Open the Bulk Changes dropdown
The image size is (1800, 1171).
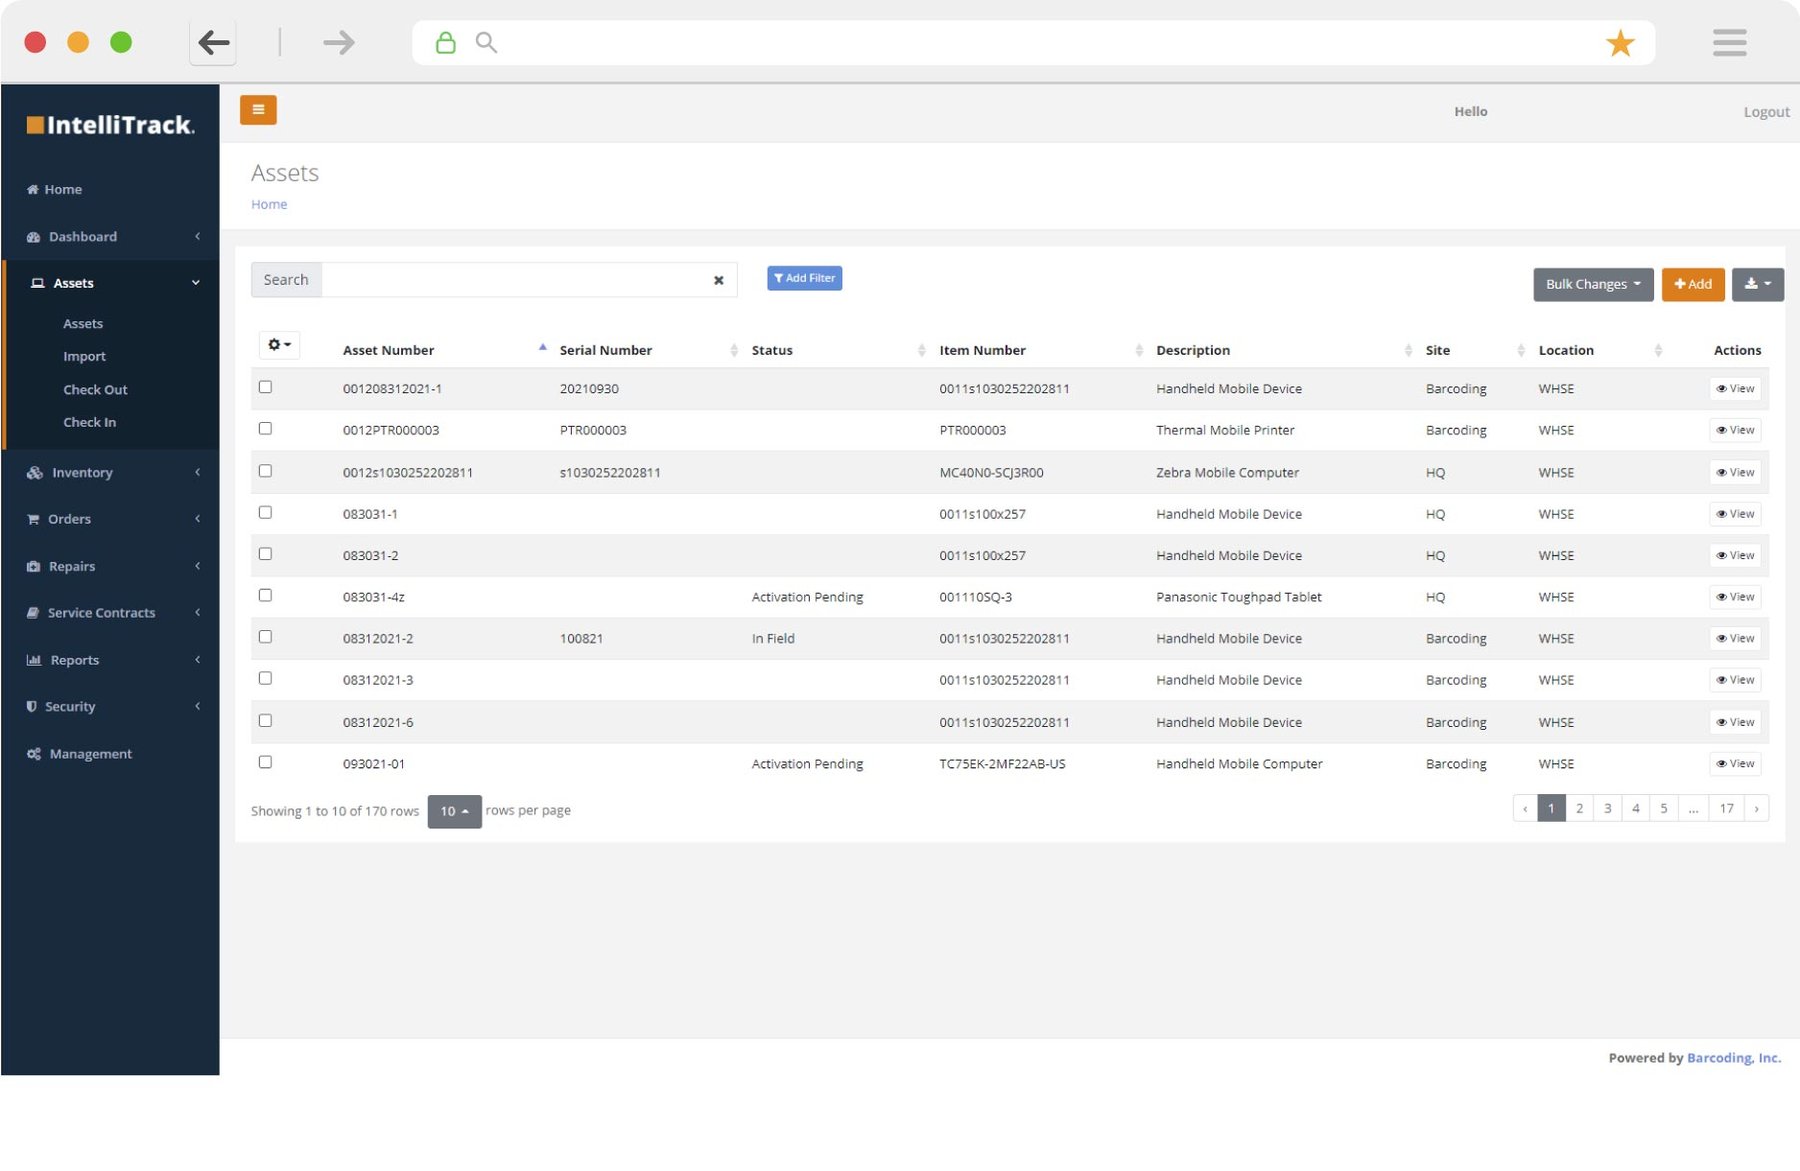click(x=1592, y=284)
